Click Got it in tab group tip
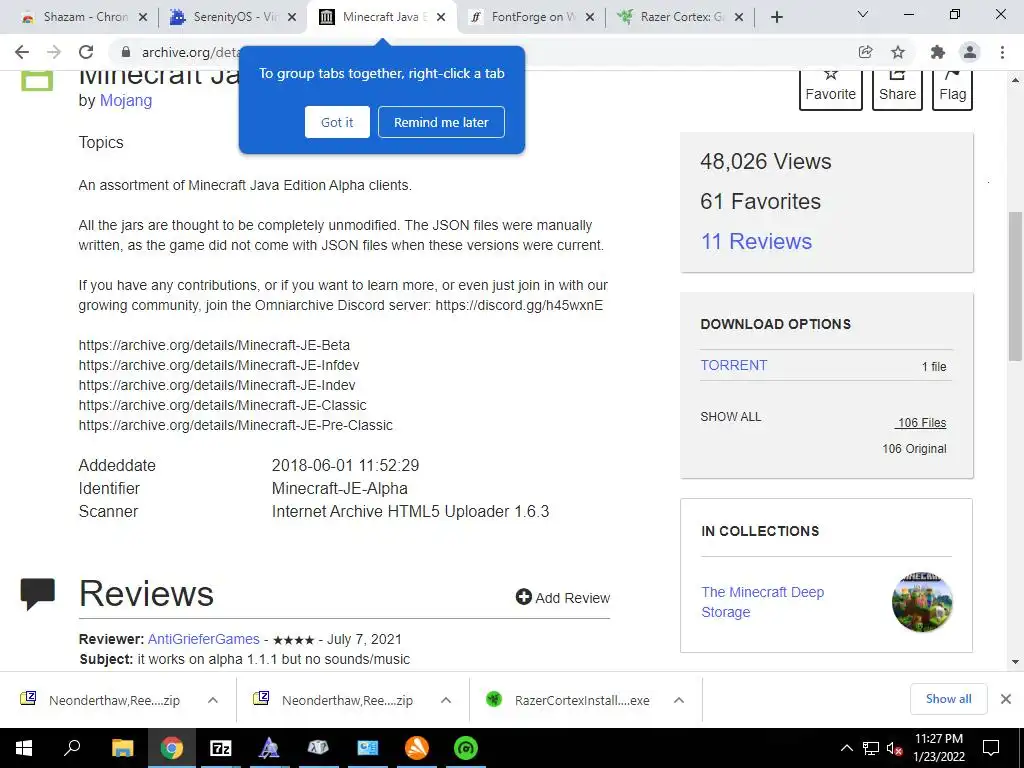Screen dimensions: 1024x768 pos(337,122)
